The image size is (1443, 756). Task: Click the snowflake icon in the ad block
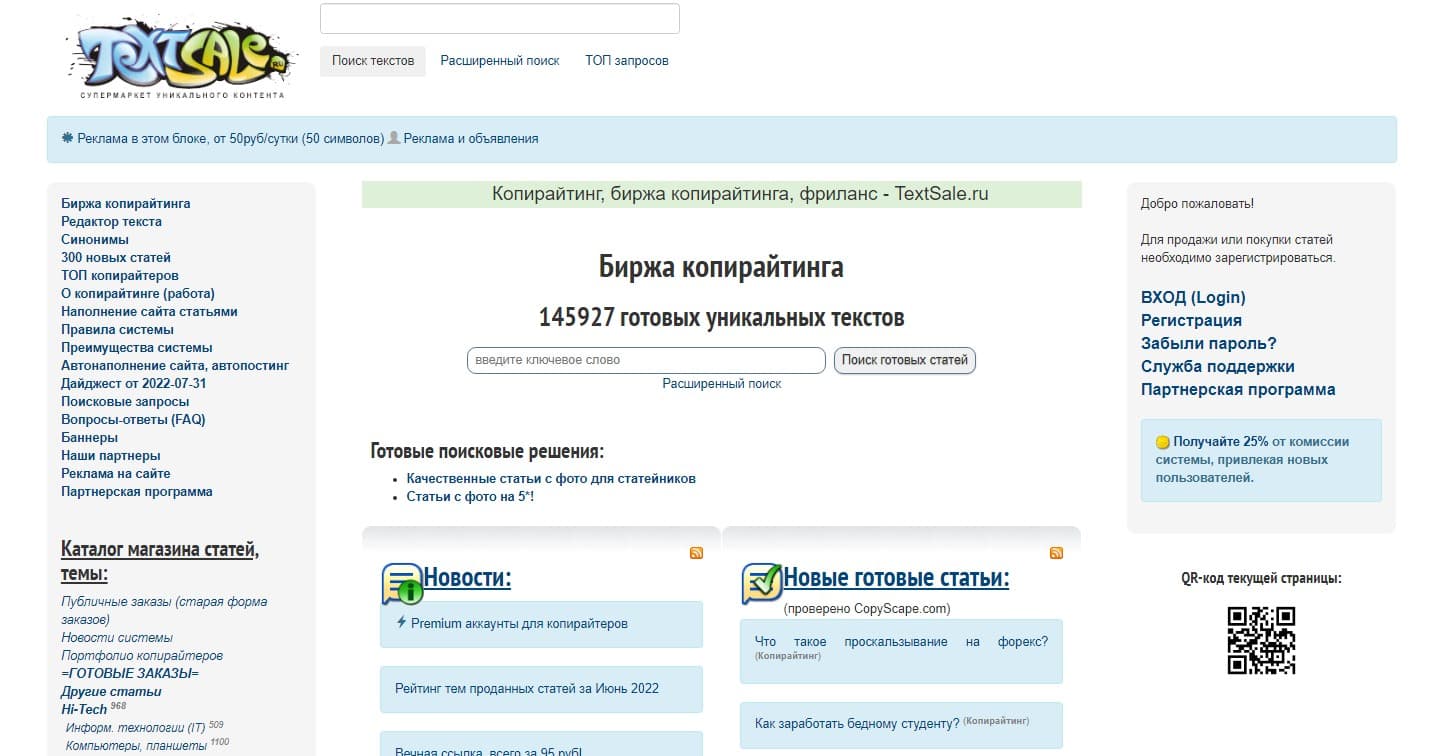(x=68, y=138)
